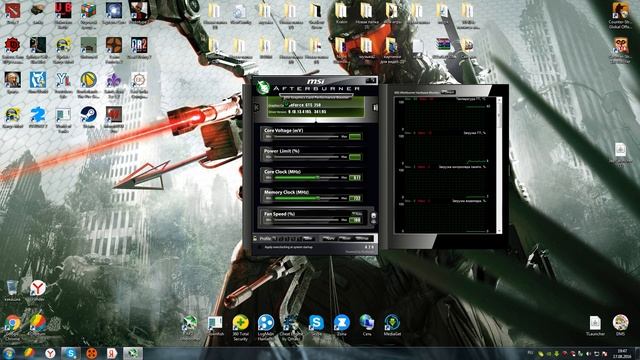Launch the Yandex Browser desktop shortcut

point(38,288)
